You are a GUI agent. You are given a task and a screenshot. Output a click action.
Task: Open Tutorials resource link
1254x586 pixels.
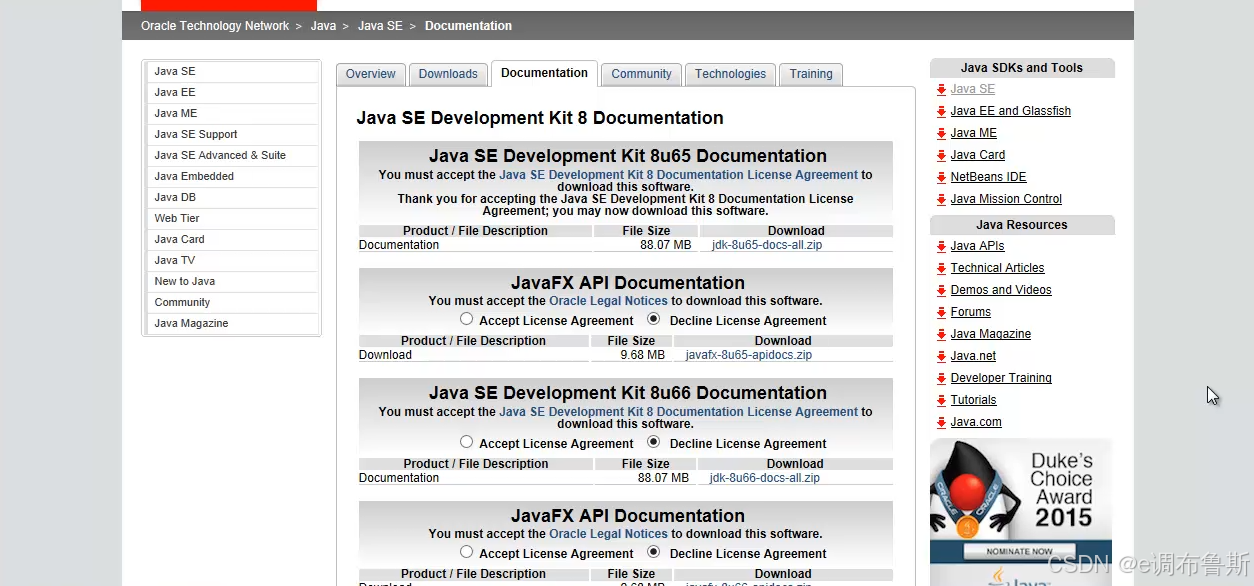[x=973, y=400]
